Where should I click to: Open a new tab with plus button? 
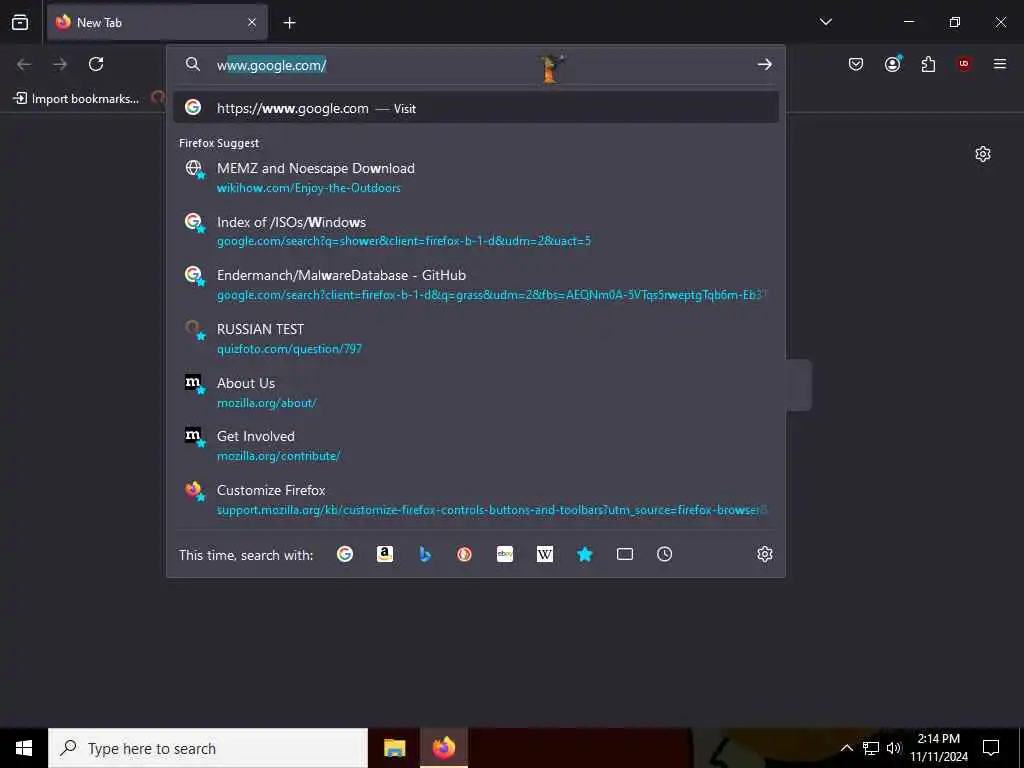pyautogui.click(x=289, y=23)
